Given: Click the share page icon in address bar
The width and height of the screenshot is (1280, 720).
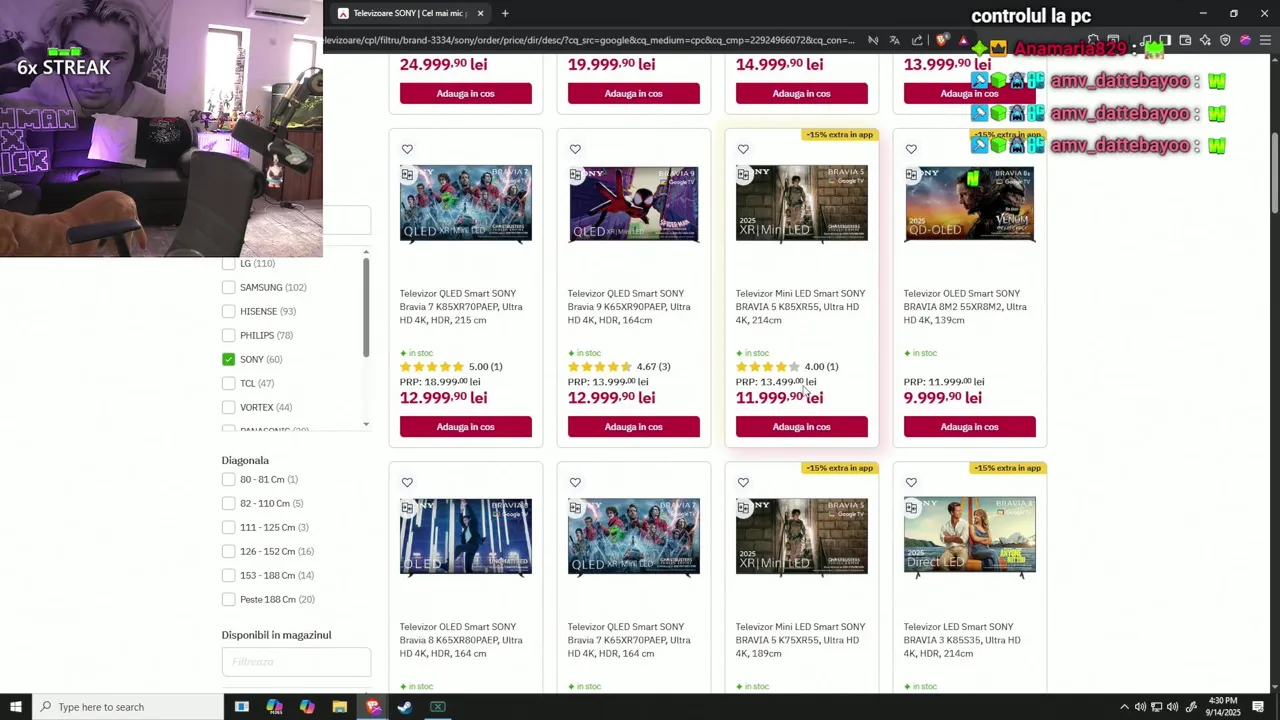Looking at the screenshot, I should click(x=917, y=40).
